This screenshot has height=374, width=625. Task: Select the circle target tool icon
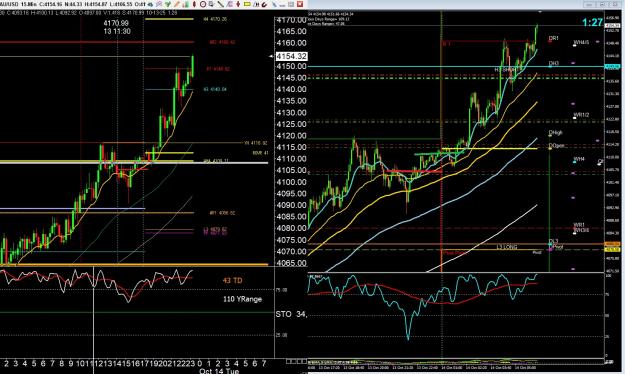click(x=203, y=4)
